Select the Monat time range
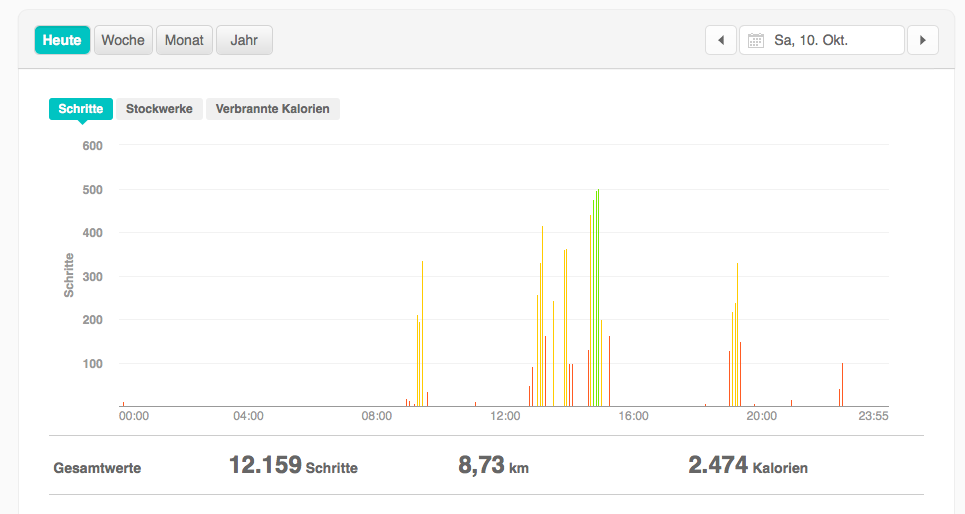 (x=184, y=40)
